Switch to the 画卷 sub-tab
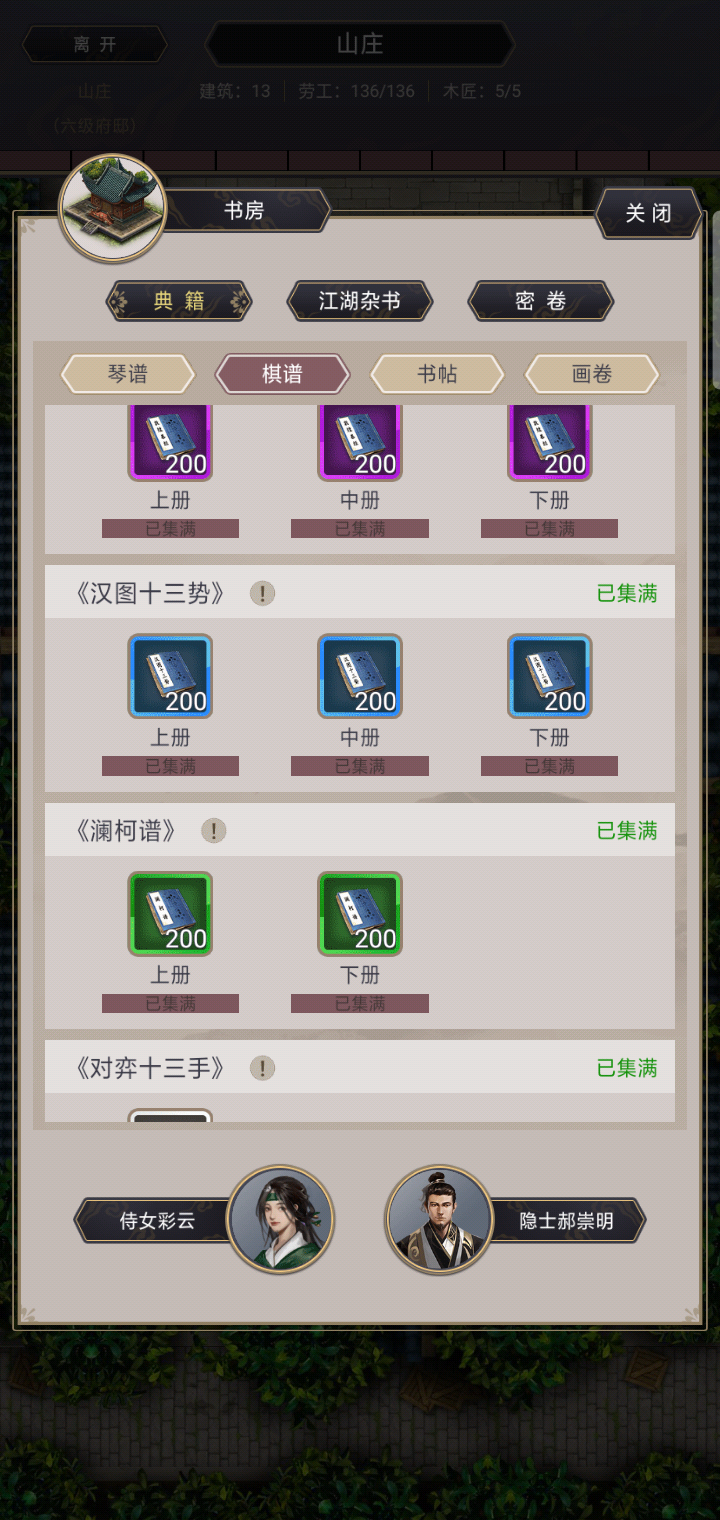 [x=592, y=374]
